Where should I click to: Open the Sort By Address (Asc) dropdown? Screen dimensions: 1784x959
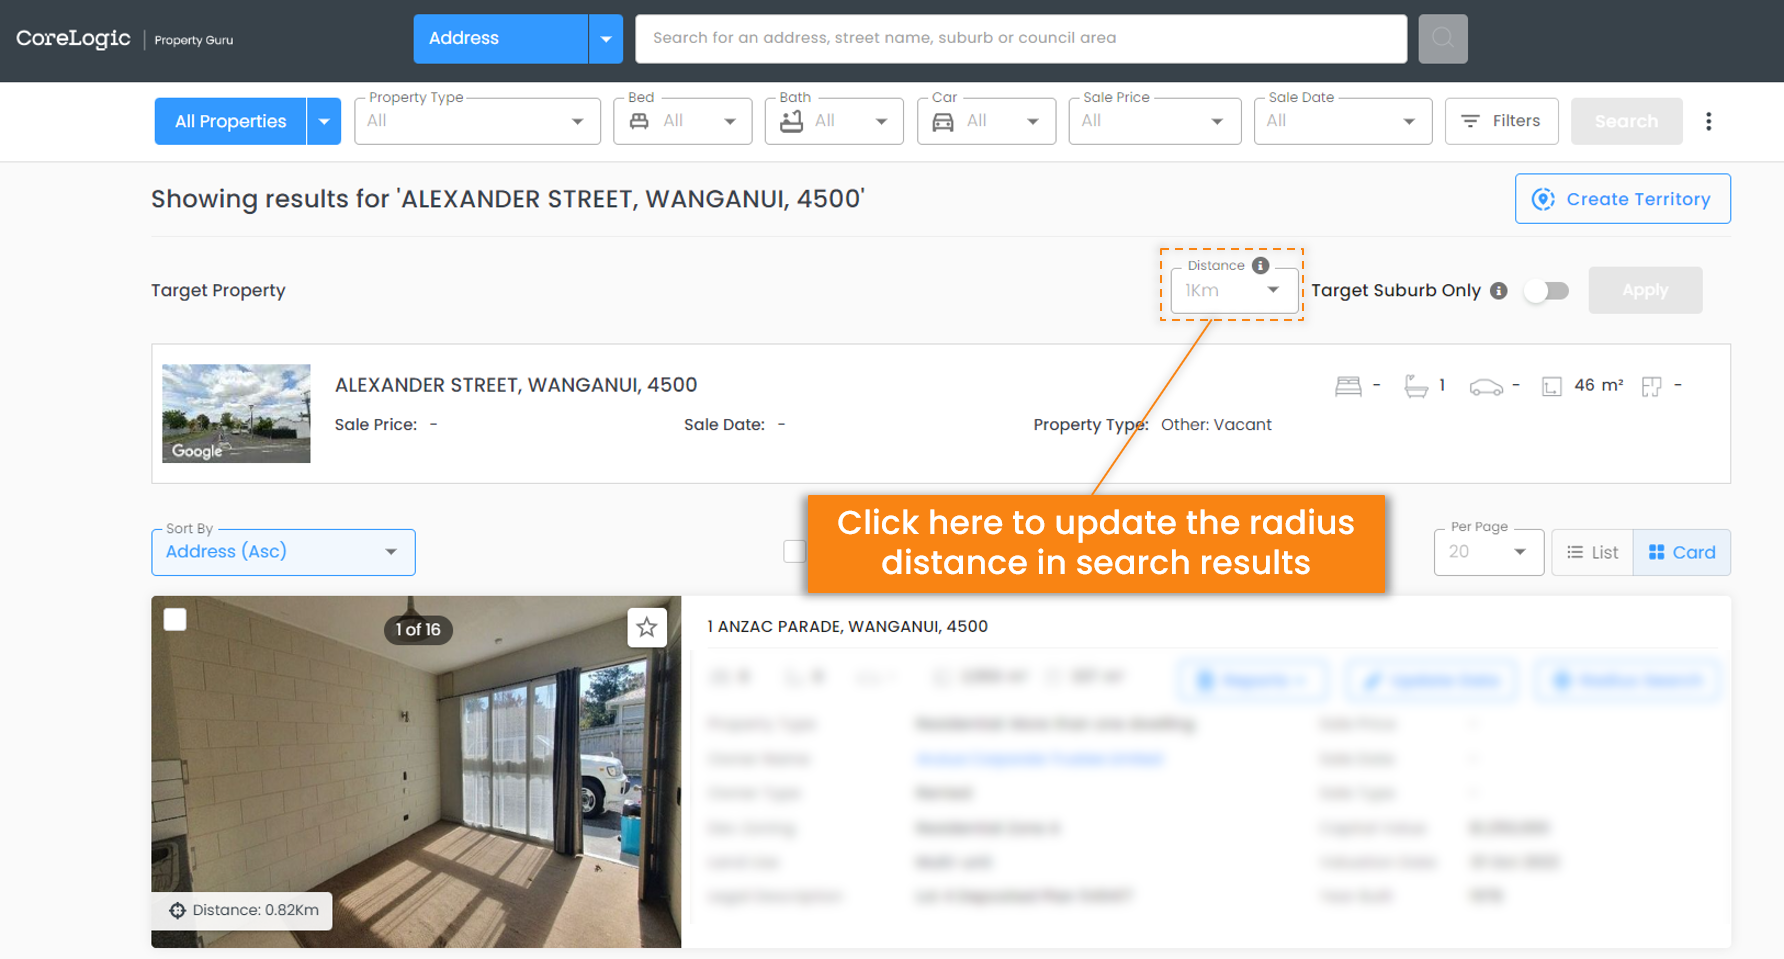pos(283,552)
